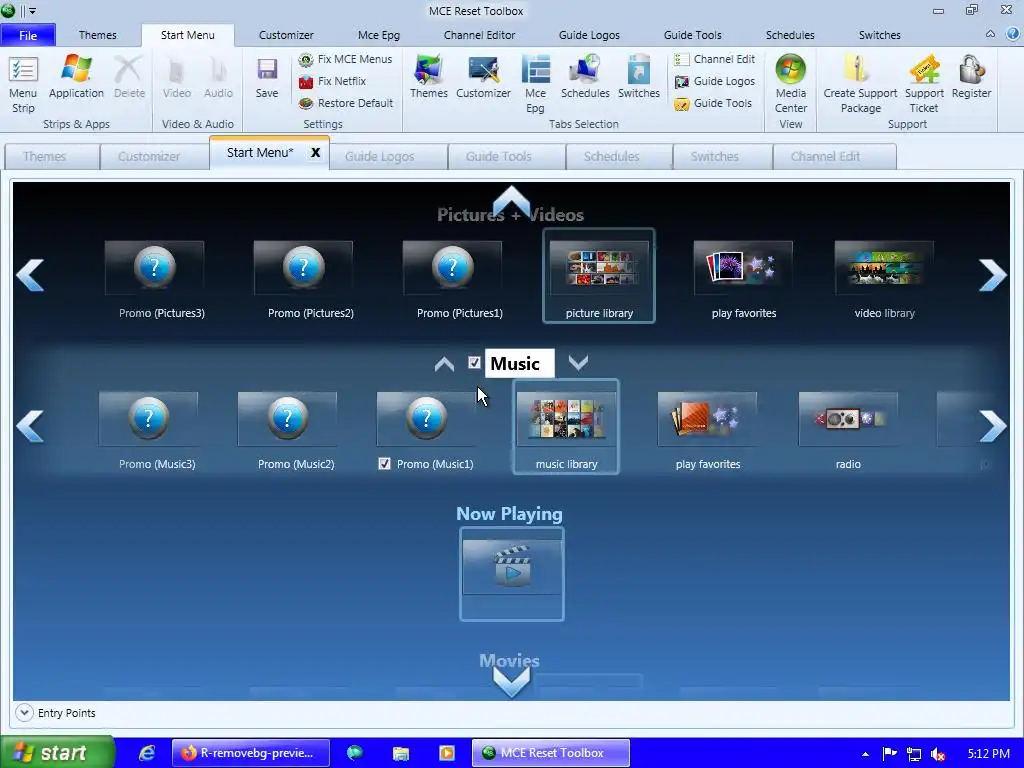Click Fix Netflix in Settings group

[x=332, y=82]
